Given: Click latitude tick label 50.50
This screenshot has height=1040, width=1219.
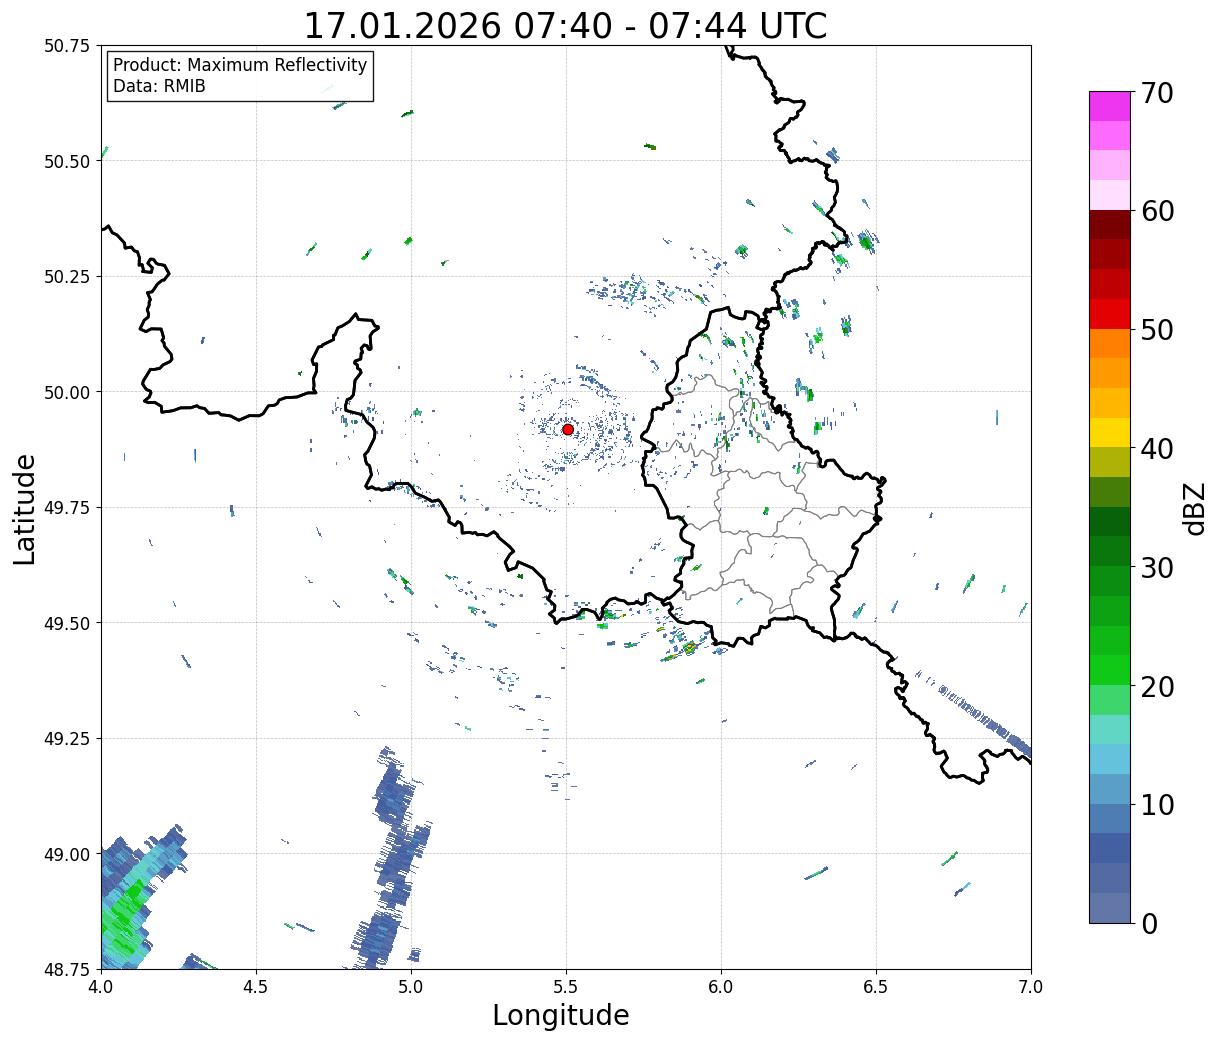Looking at the screenshot, I should (67, 161).
